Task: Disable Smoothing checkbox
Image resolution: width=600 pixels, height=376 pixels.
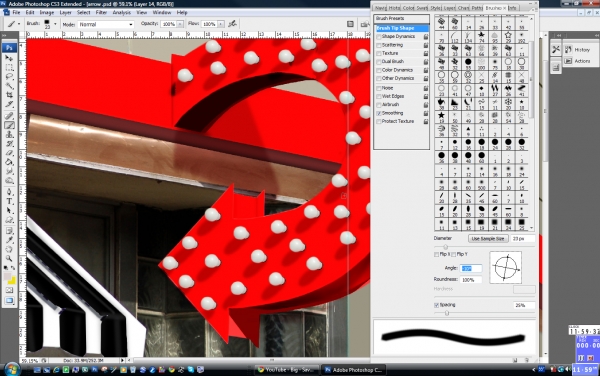Action: pyautogui.click(x=378, y=114)
